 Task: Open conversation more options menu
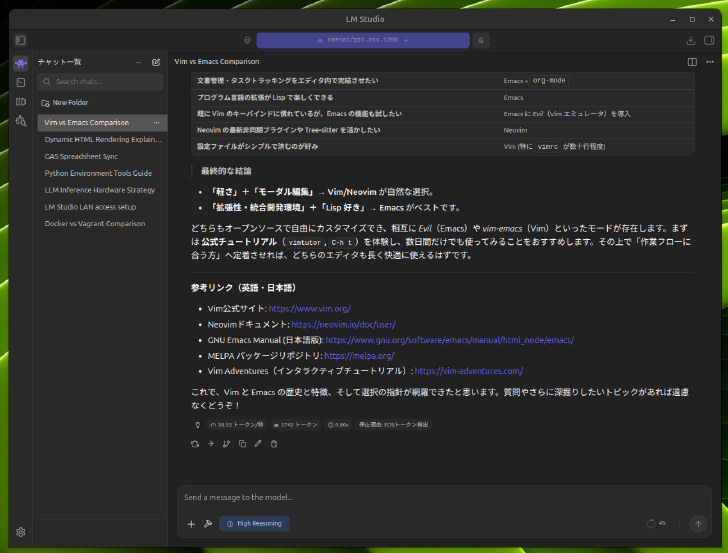click(x=710, y=62)
